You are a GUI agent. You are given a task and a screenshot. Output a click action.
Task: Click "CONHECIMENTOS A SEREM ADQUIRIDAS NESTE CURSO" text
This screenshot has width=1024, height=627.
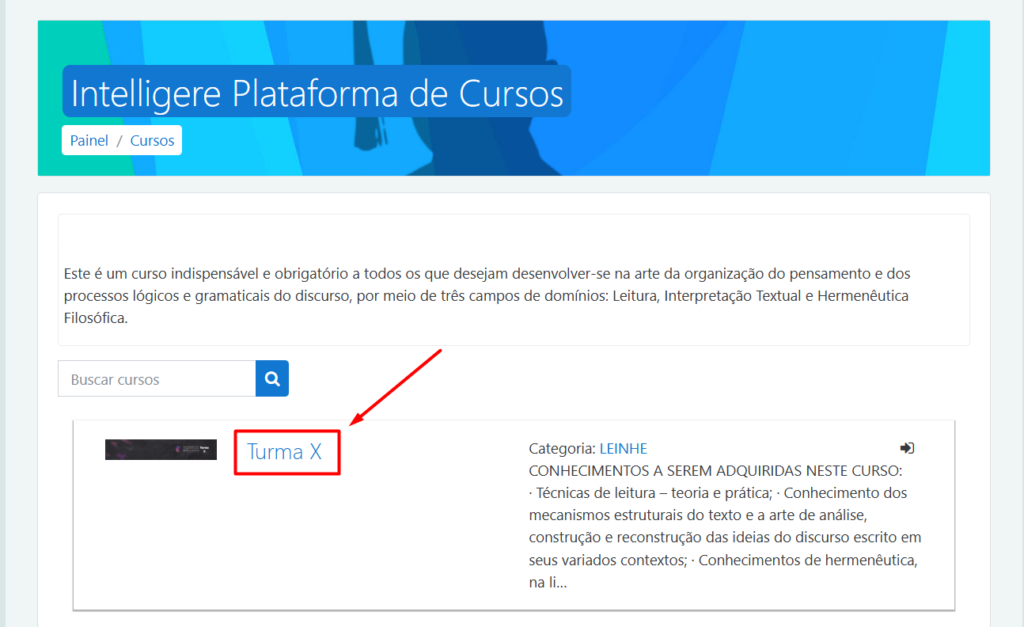pos(715,471)
